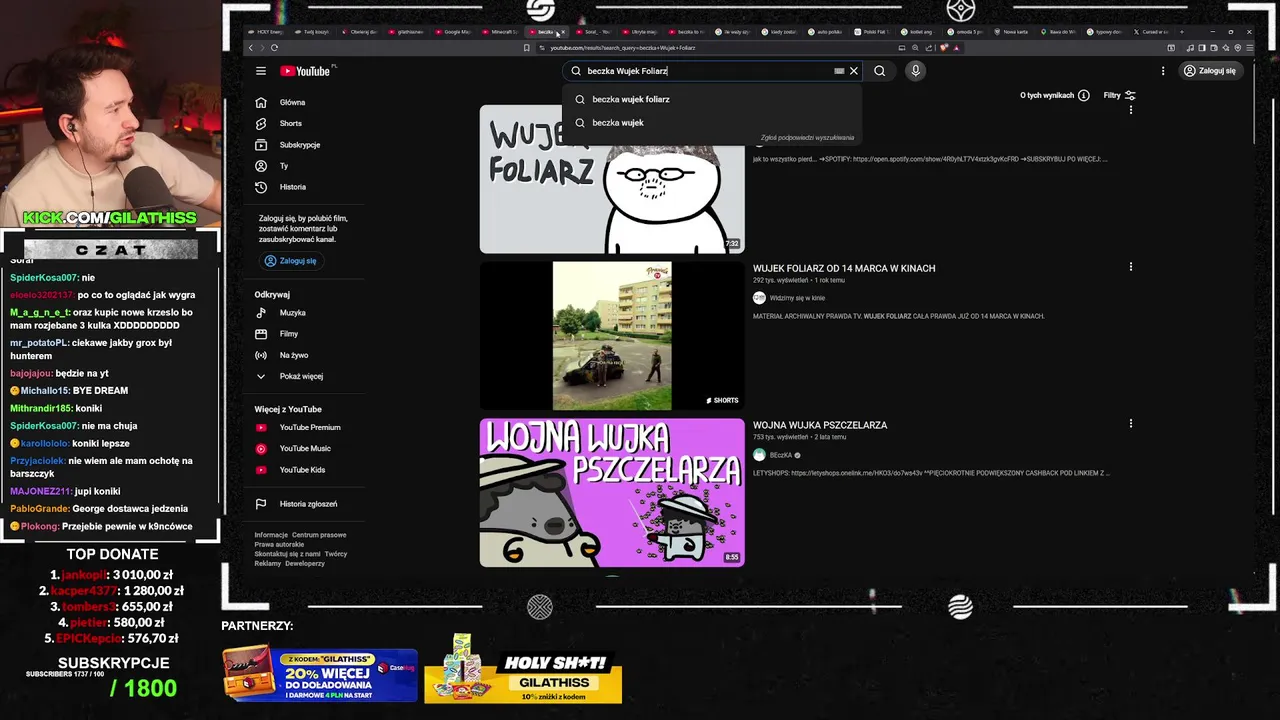Click the sidebar Zaloguj się button
The height and width of the screenshot is (720, 1280).
tap(291, 261)
